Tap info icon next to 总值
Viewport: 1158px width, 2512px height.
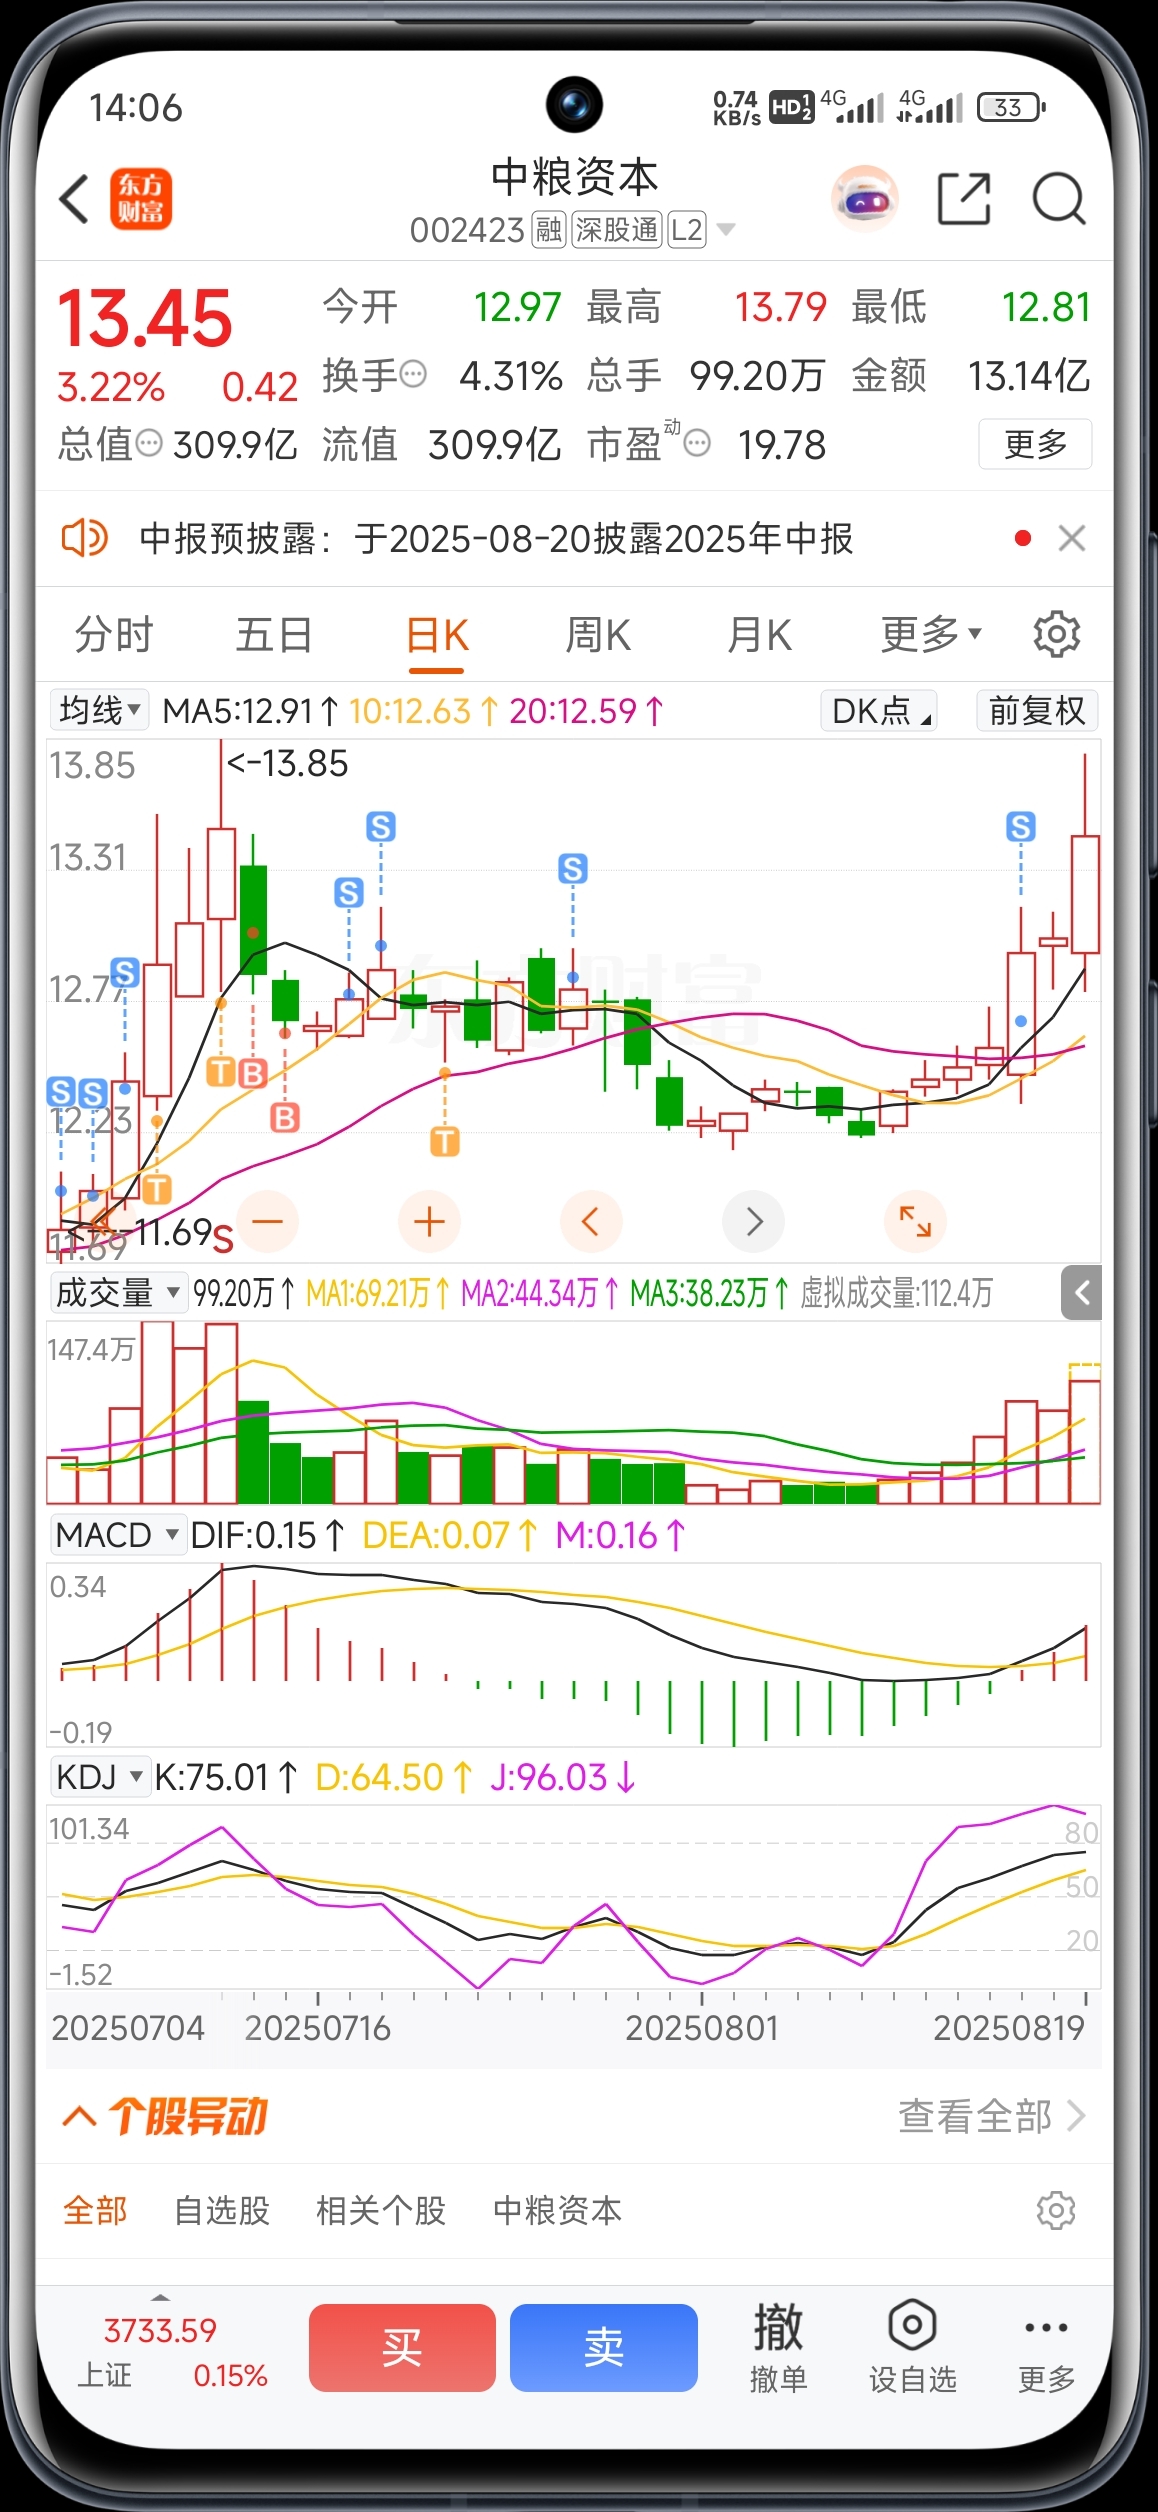click(x=149, y=443)
